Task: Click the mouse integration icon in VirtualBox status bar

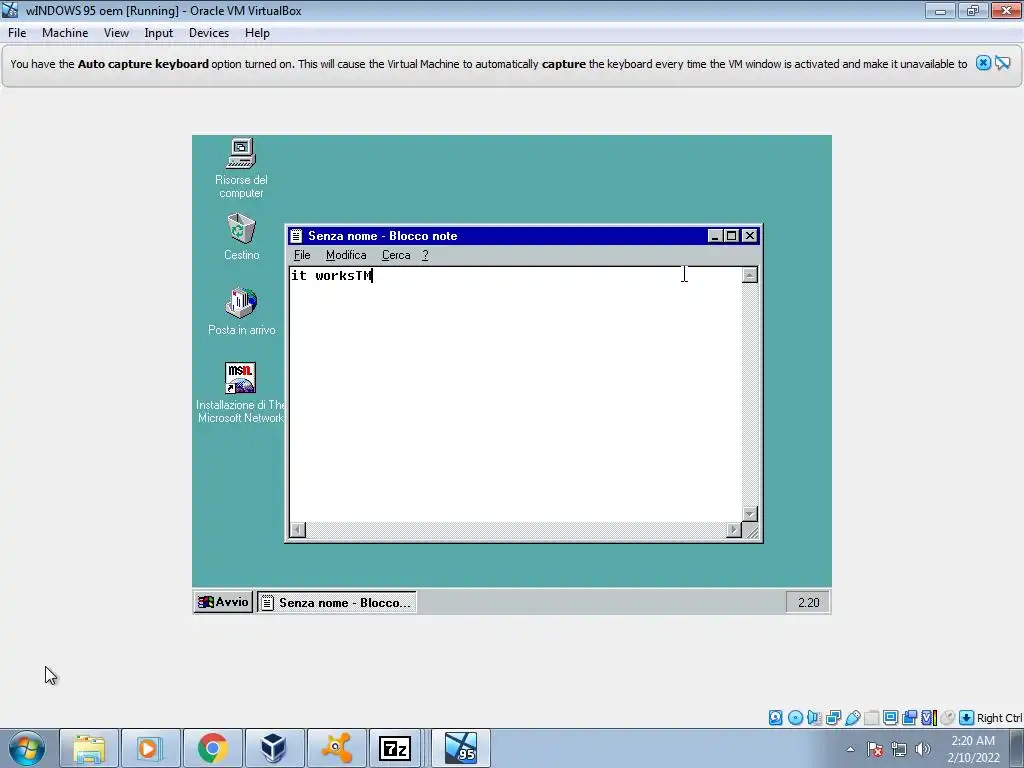Action: (x=948, y=718)
